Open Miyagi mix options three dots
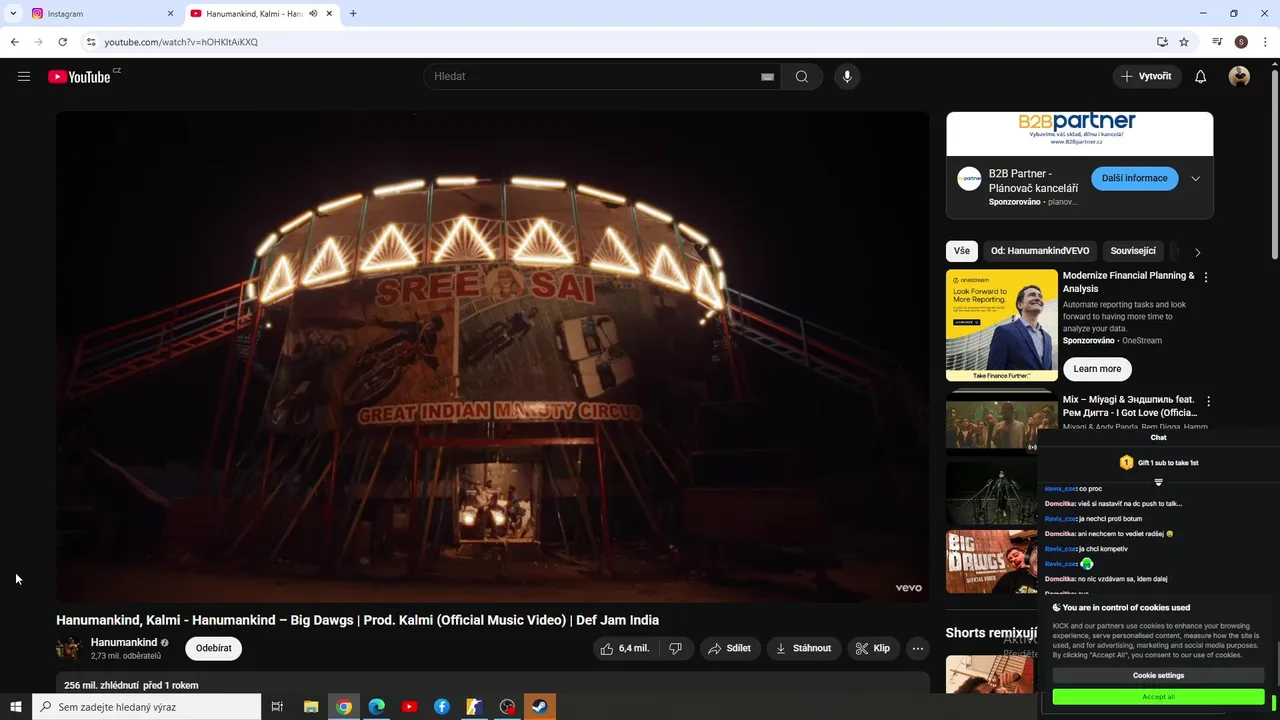The height and width of the screenshot is (720, 1280). (x=1208, y=401)
